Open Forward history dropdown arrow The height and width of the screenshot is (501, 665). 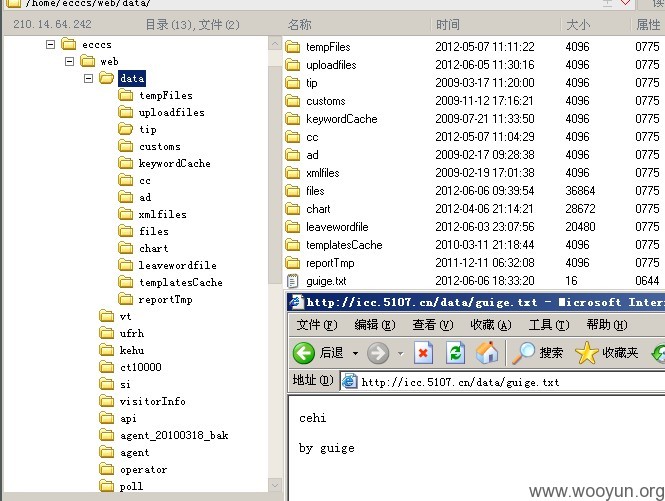click(400, 353)
